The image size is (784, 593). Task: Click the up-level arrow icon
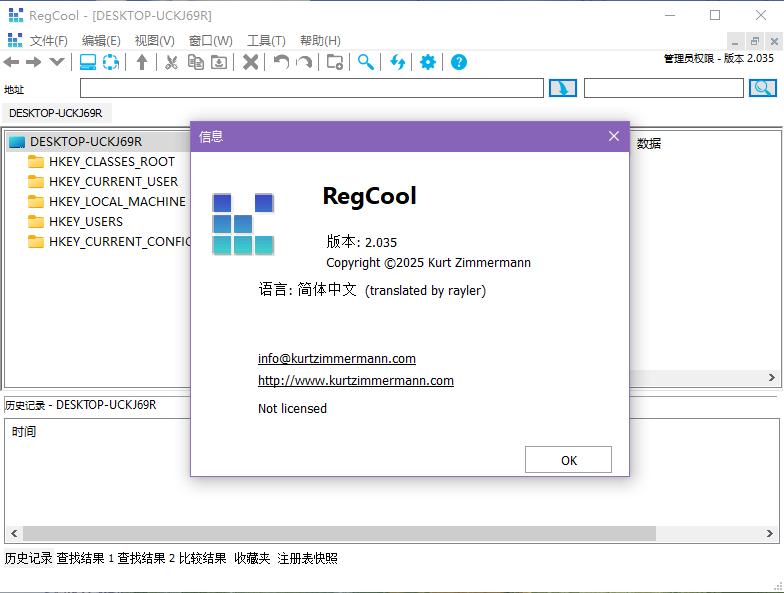click(142, 62)
